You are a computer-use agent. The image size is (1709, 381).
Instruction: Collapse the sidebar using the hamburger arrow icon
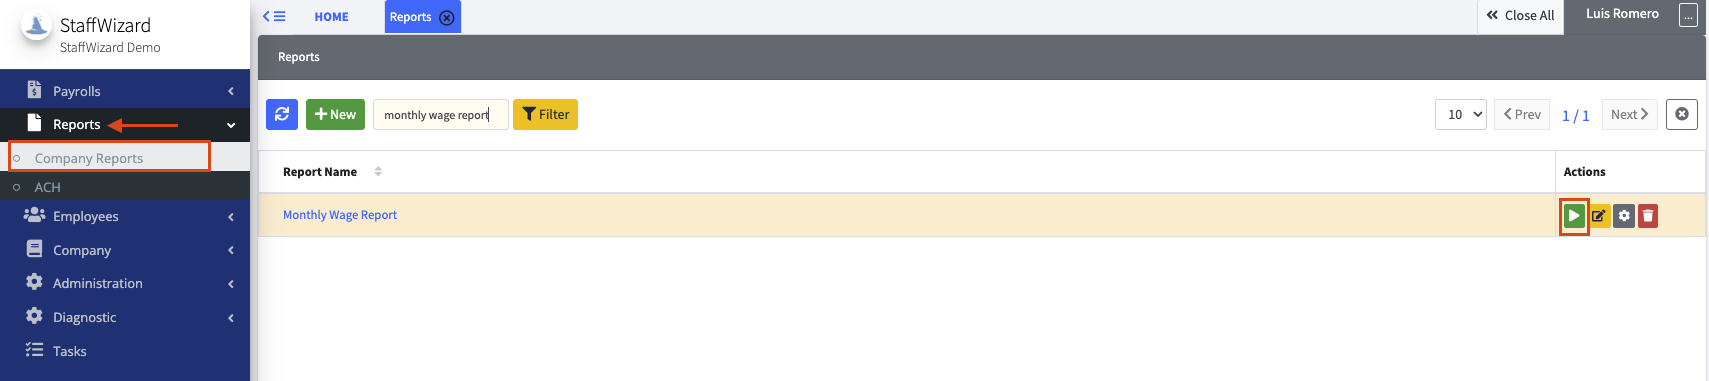274,16
